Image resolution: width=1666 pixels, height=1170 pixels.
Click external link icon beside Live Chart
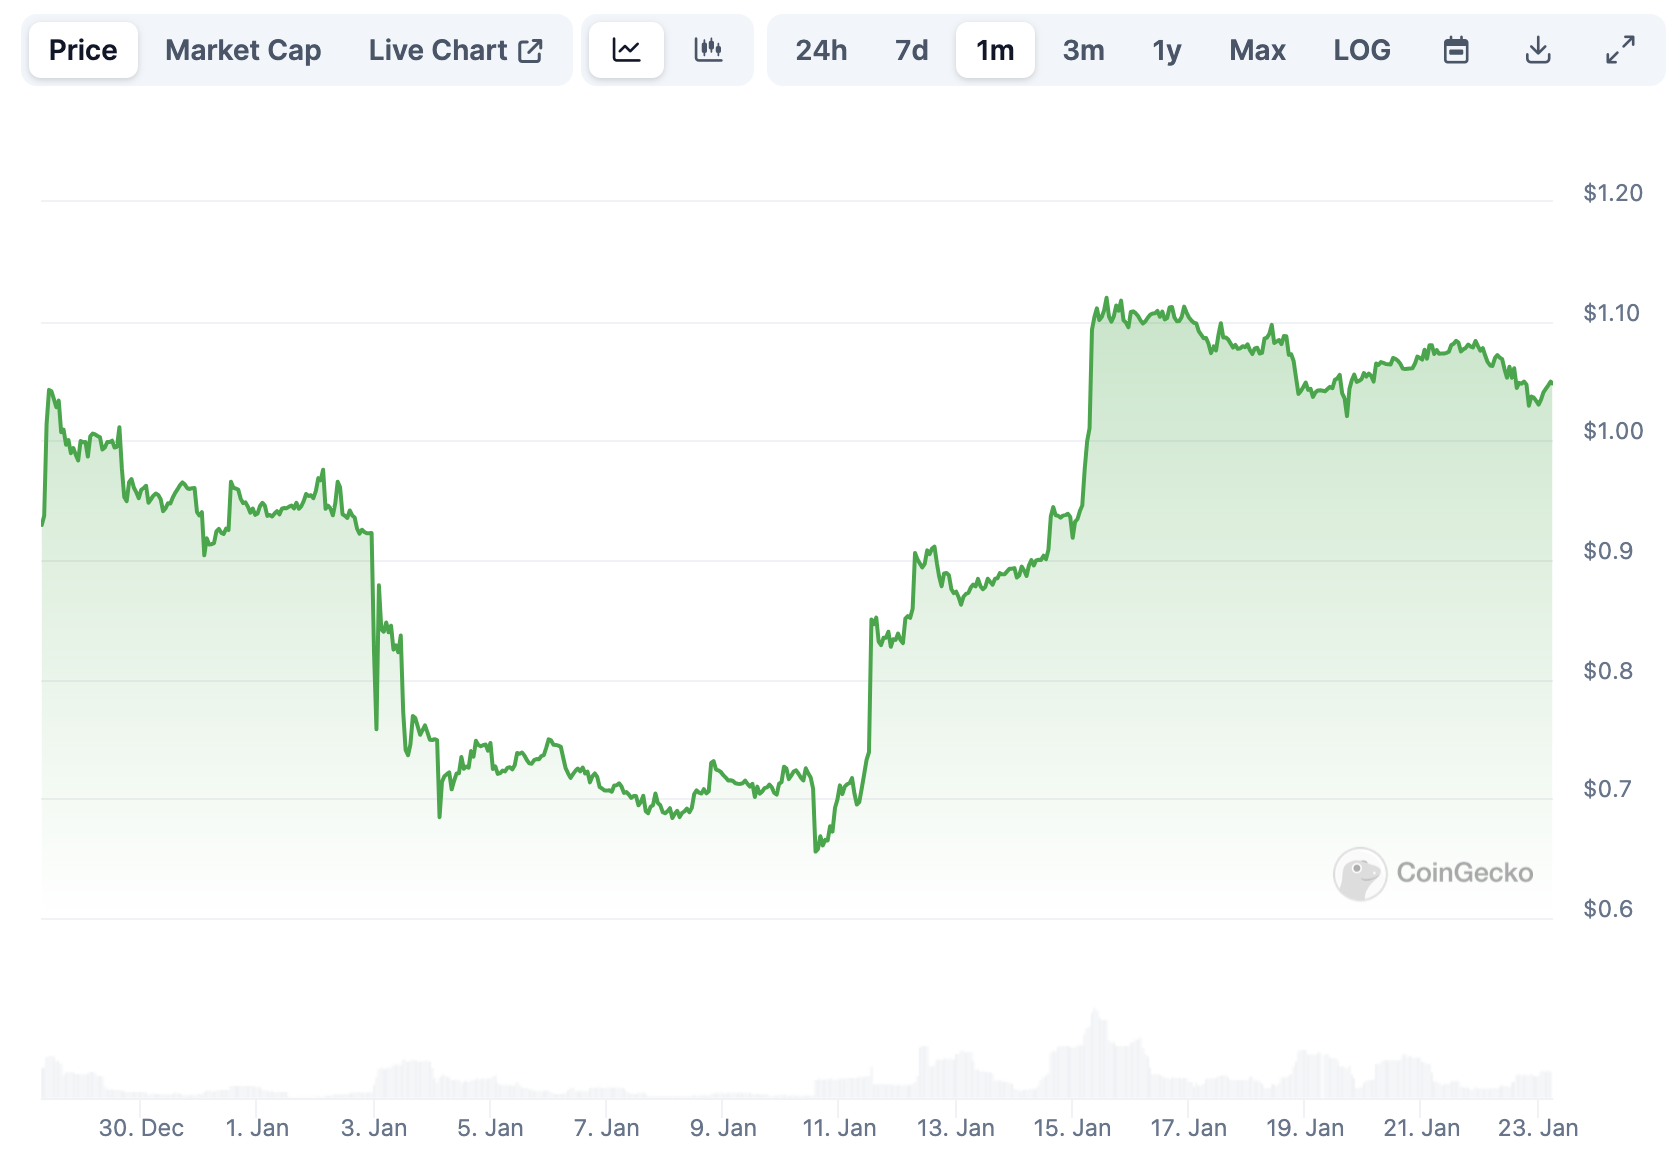point(530,50)
